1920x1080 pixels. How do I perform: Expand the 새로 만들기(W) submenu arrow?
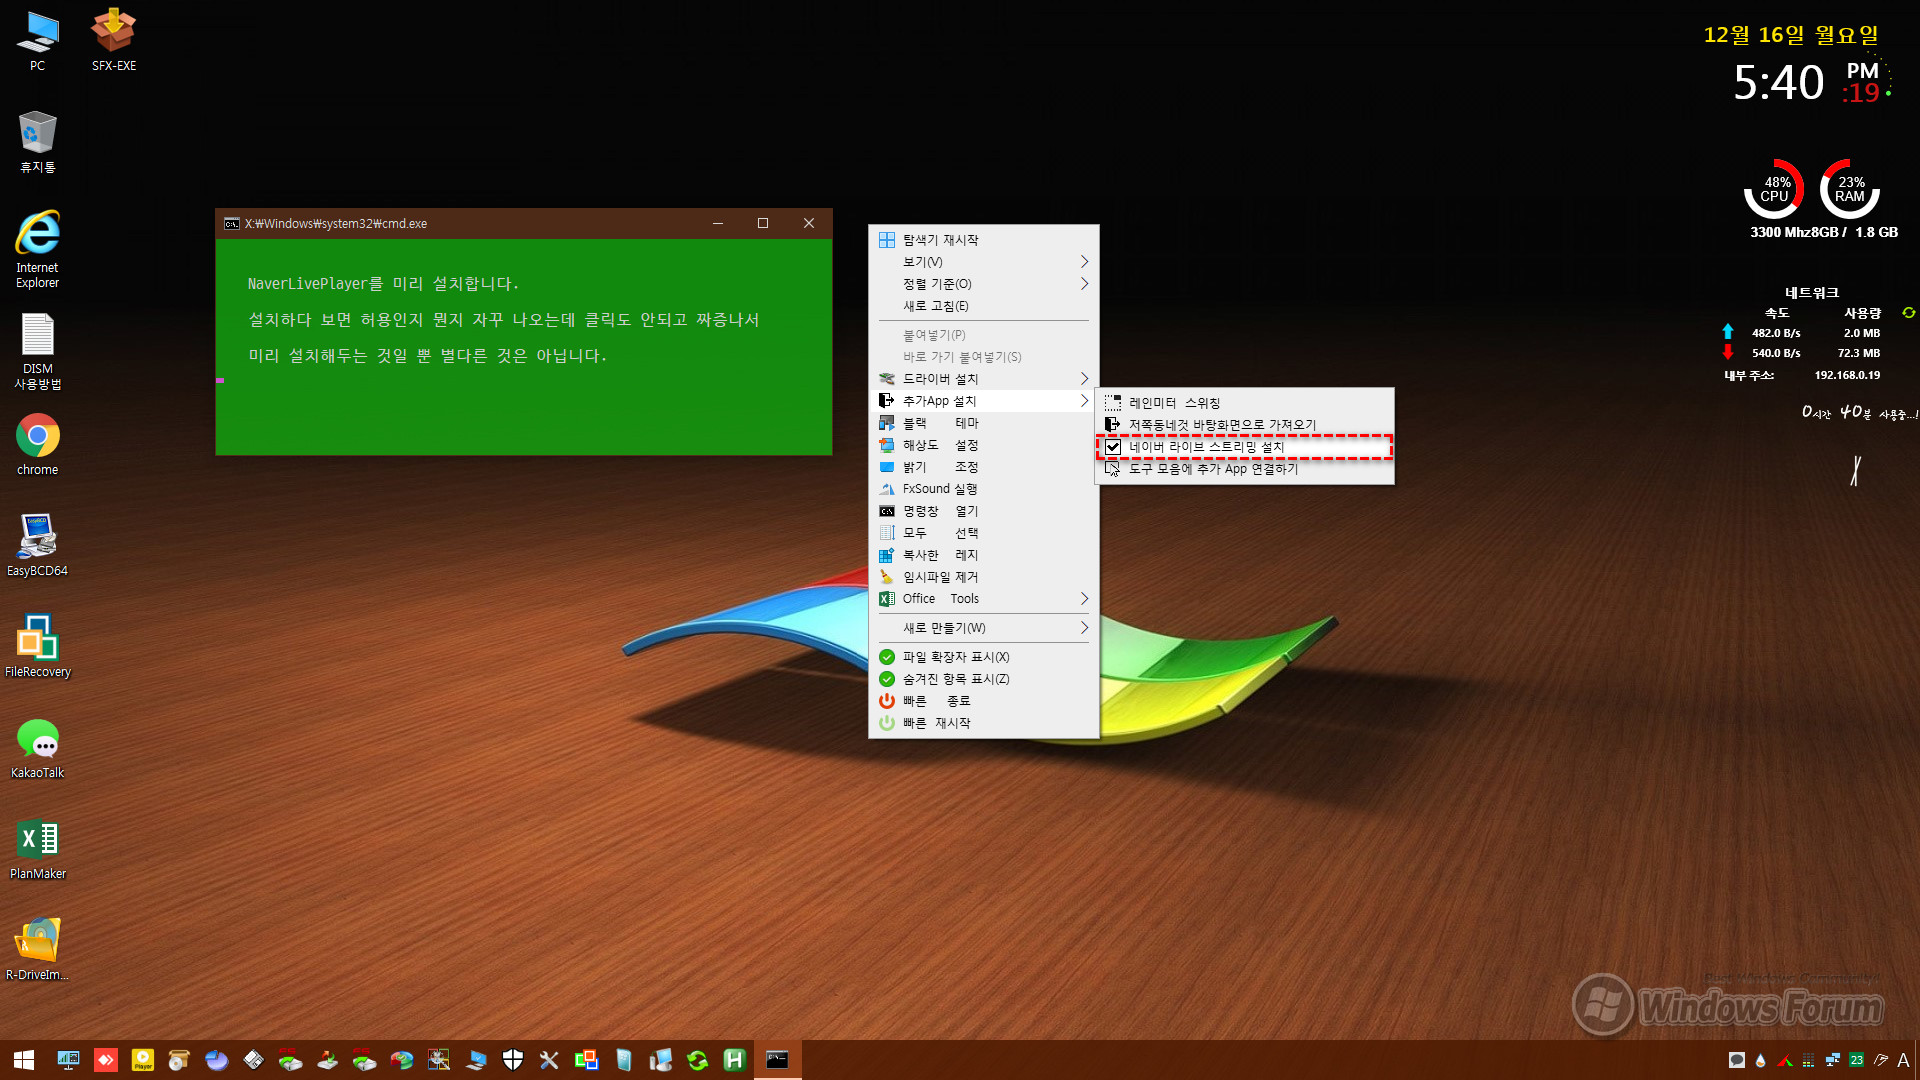click(1084, 628)
